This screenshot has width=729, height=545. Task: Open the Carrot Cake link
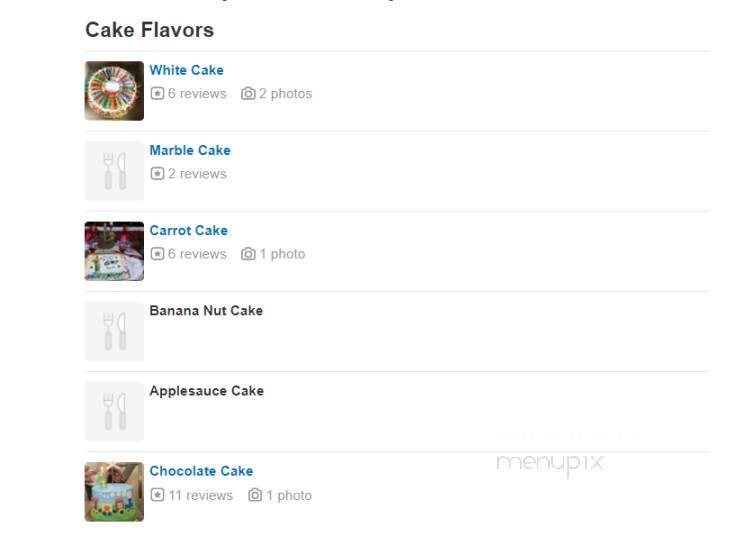pos(189,230)
